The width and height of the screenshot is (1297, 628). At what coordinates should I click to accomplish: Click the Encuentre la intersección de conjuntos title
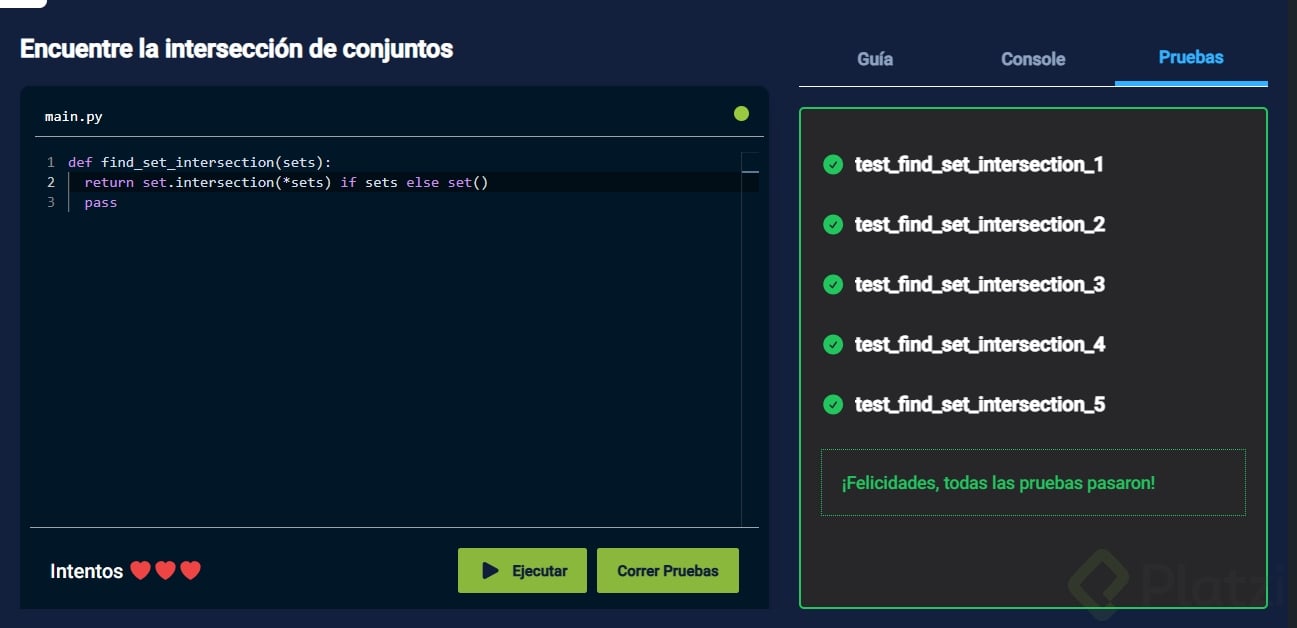tap(237, 48)
